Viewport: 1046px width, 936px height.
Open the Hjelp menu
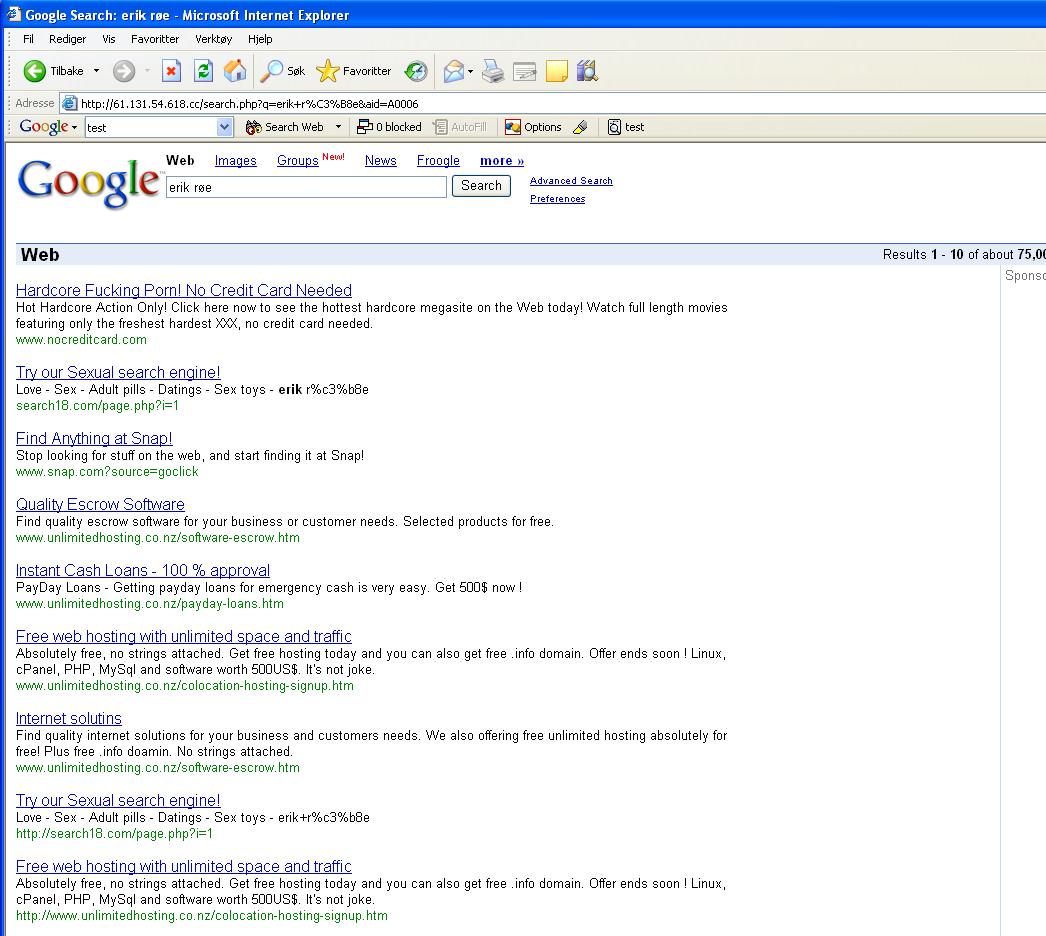click(260, 39)
